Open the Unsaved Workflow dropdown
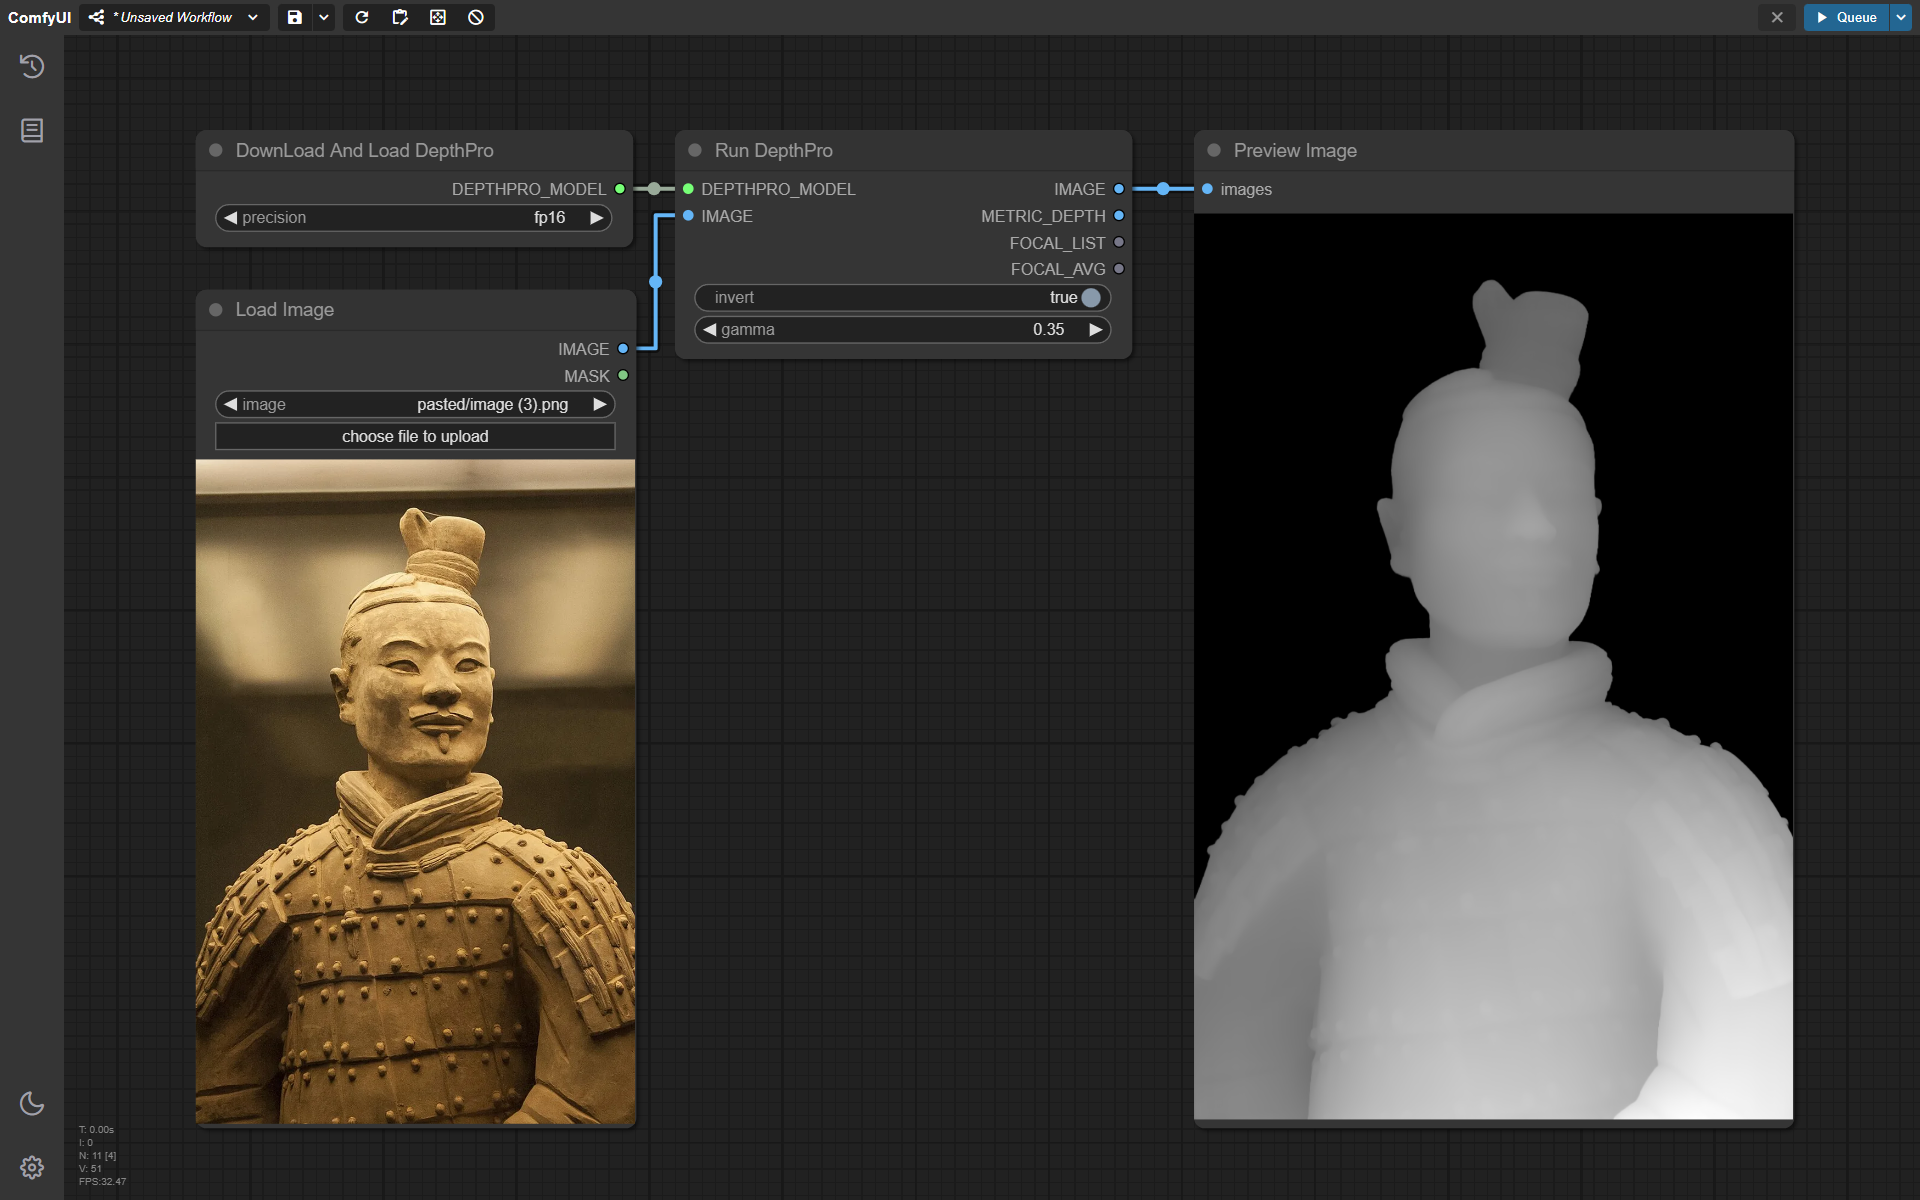The width and height of the screenshot is (1920, 1200). click(x=174, y=17)
